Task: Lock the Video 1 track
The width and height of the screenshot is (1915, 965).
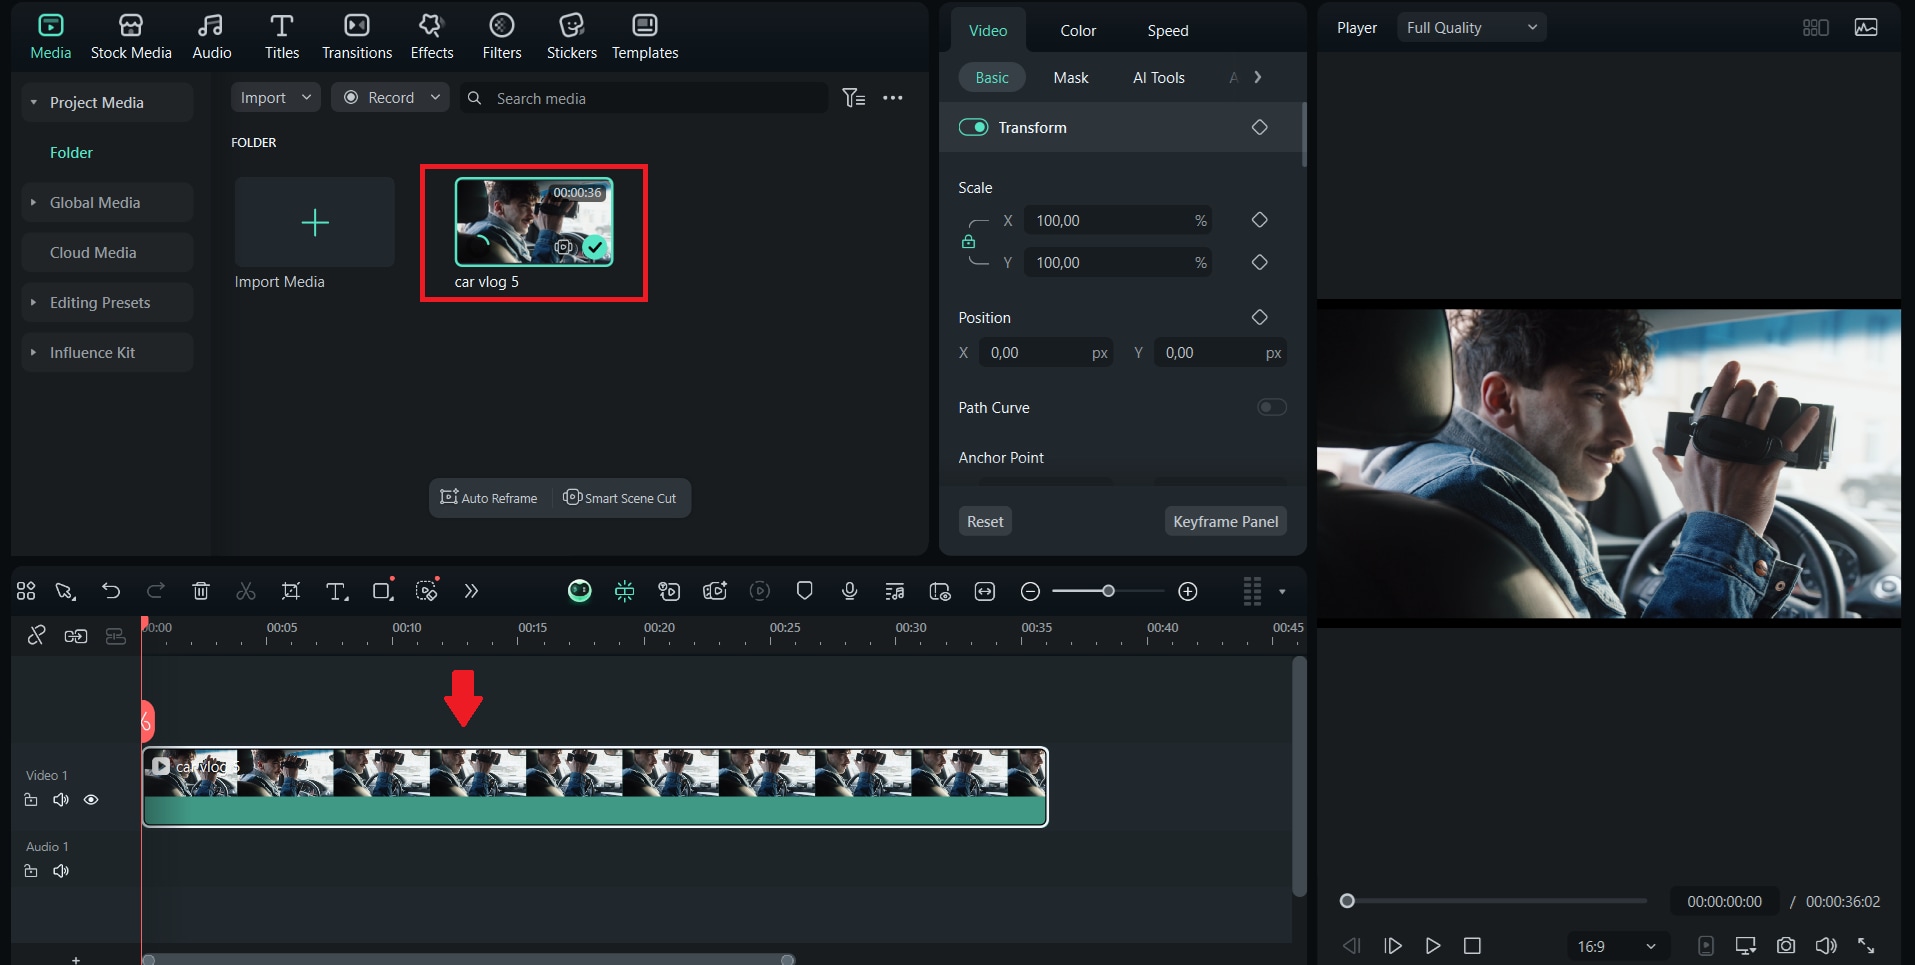Action: tap(31, 800)
